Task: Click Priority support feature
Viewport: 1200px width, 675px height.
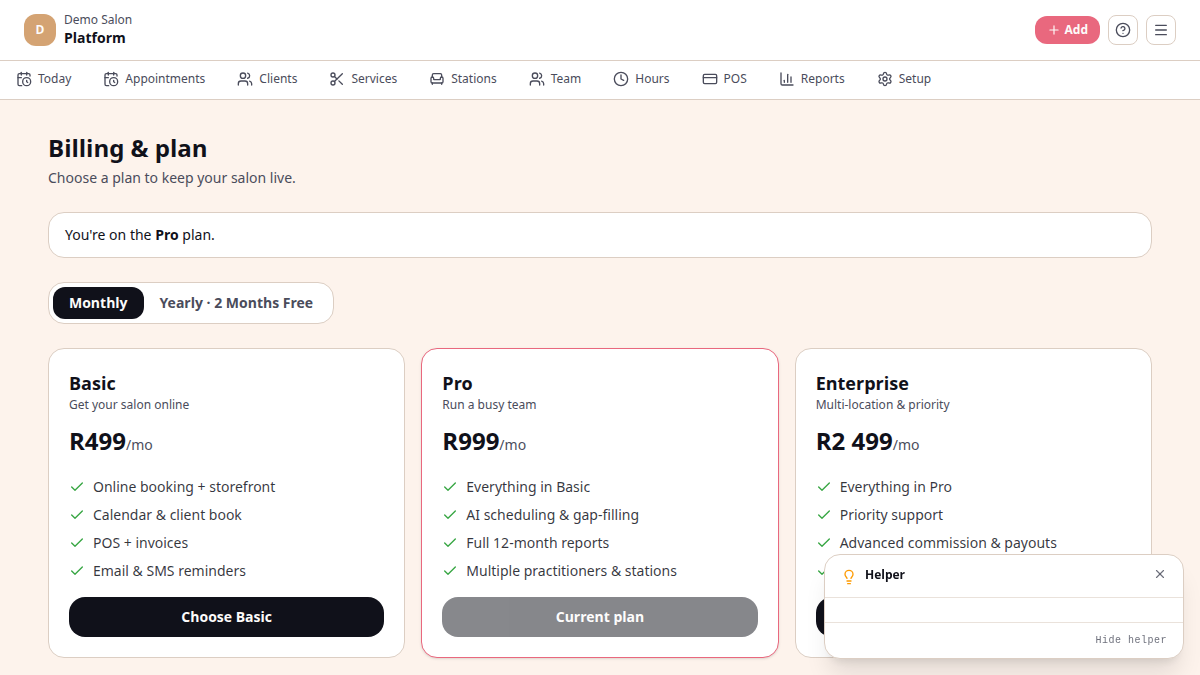Action: [891, 515]
